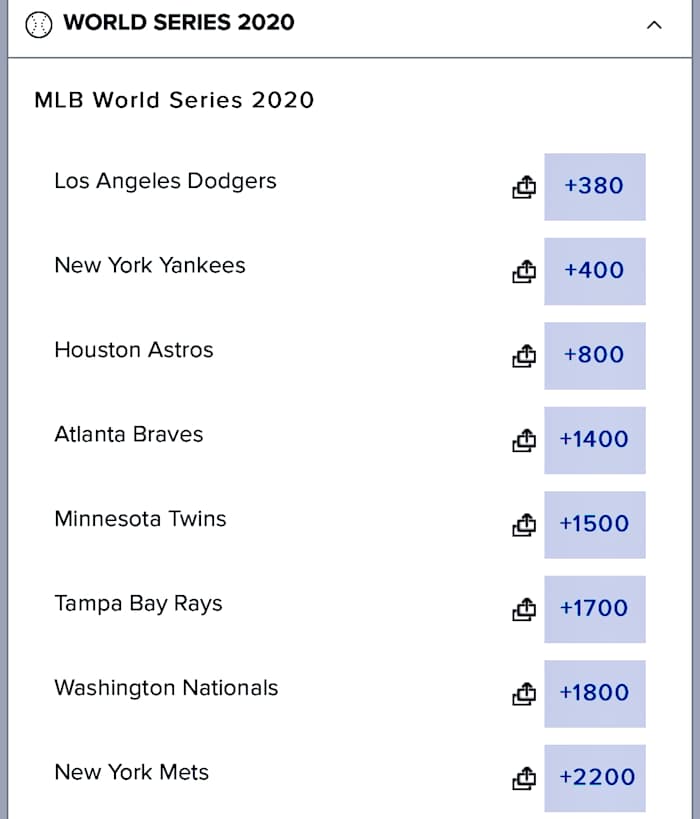Select the +380 odds for Los Angeles Dodgers
The image size is (700, 819).
pos(595,187)
